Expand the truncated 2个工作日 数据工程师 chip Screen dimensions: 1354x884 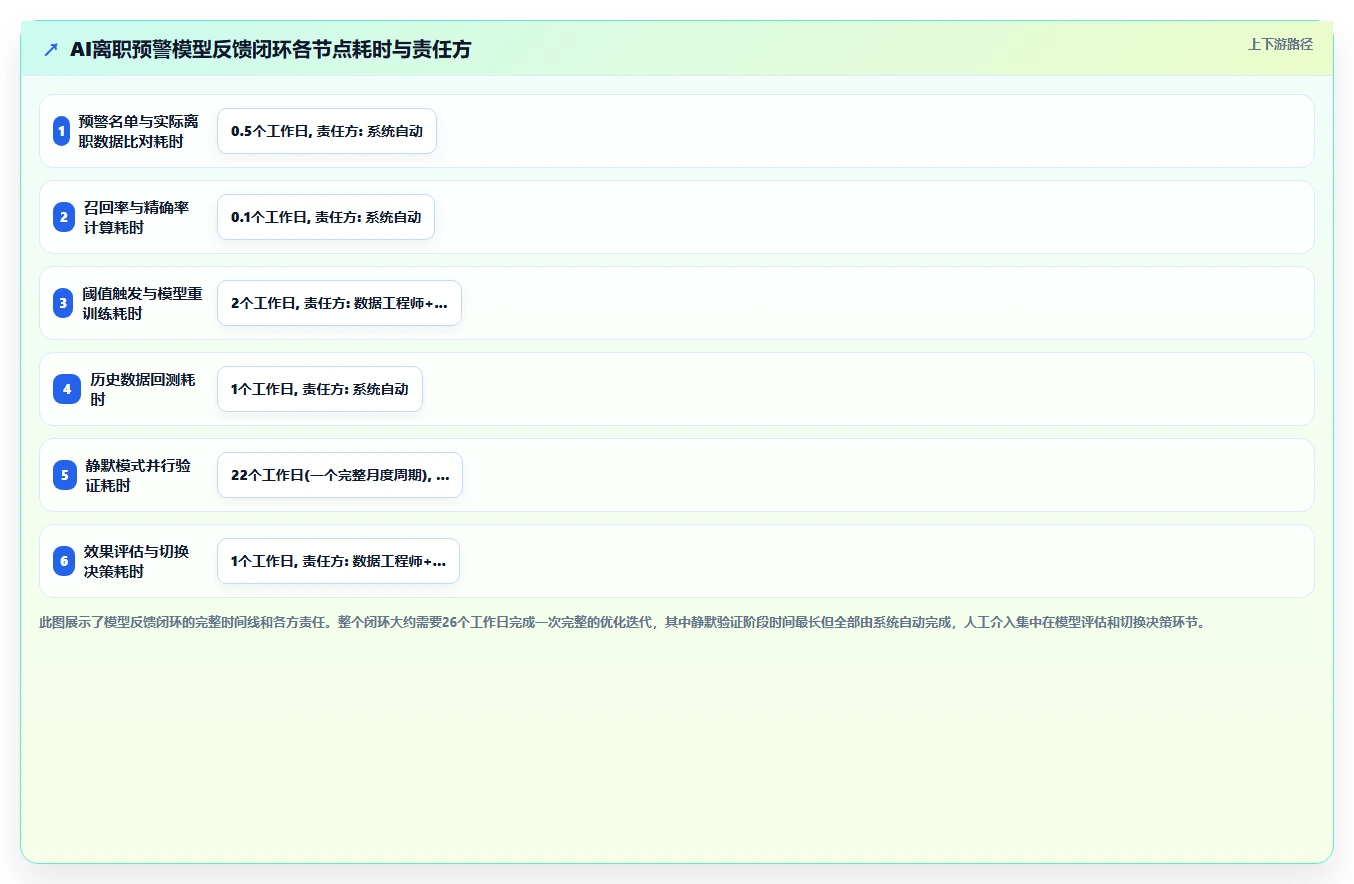pyautogui.click(x=339, y=303)
